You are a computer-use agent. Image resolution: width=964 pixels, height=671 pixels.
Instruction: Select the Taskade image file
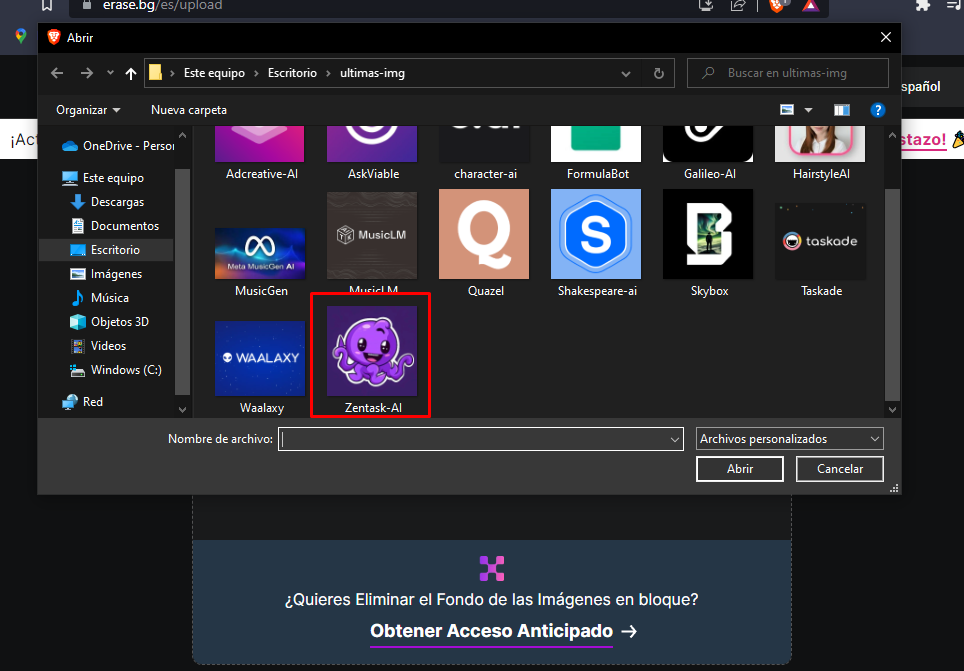click(x=820, y=249)
